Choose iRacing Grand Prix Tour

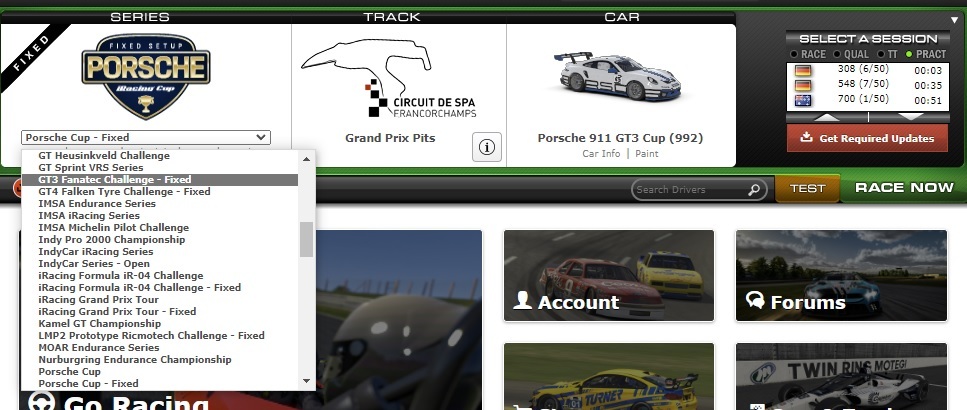pyautogui.click(x=160, y=300)
